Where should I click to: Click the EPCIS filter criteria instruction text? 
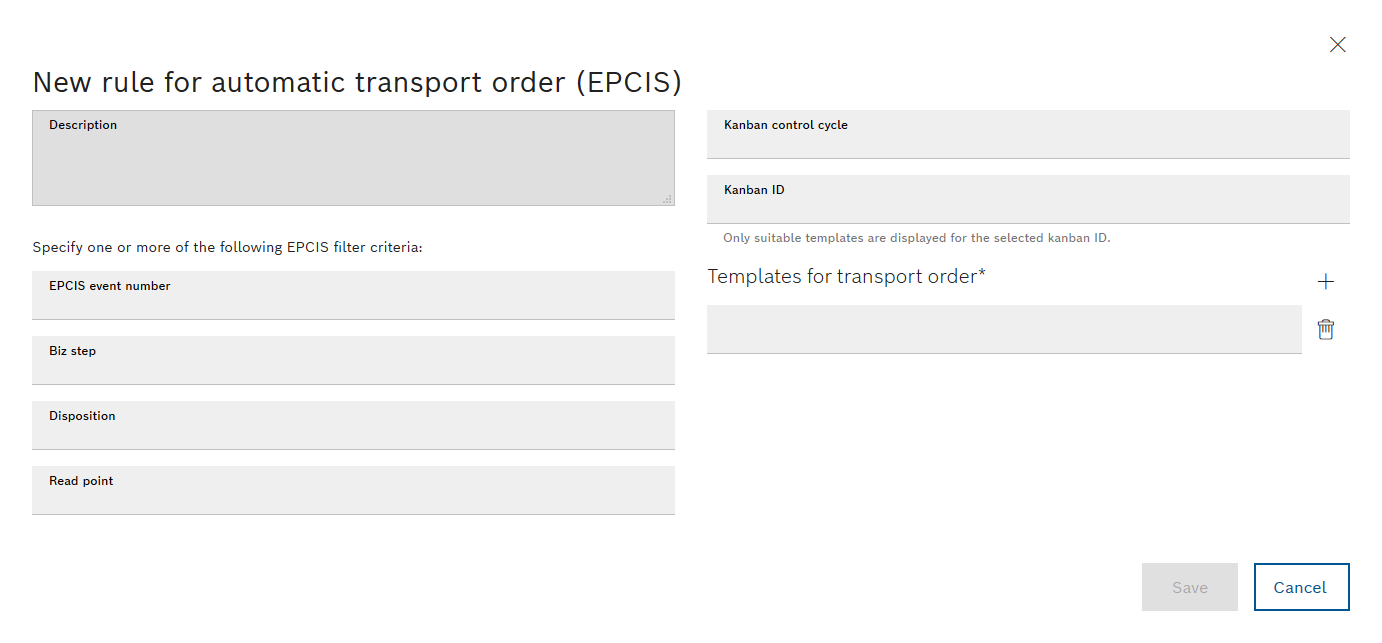(228, 247)
